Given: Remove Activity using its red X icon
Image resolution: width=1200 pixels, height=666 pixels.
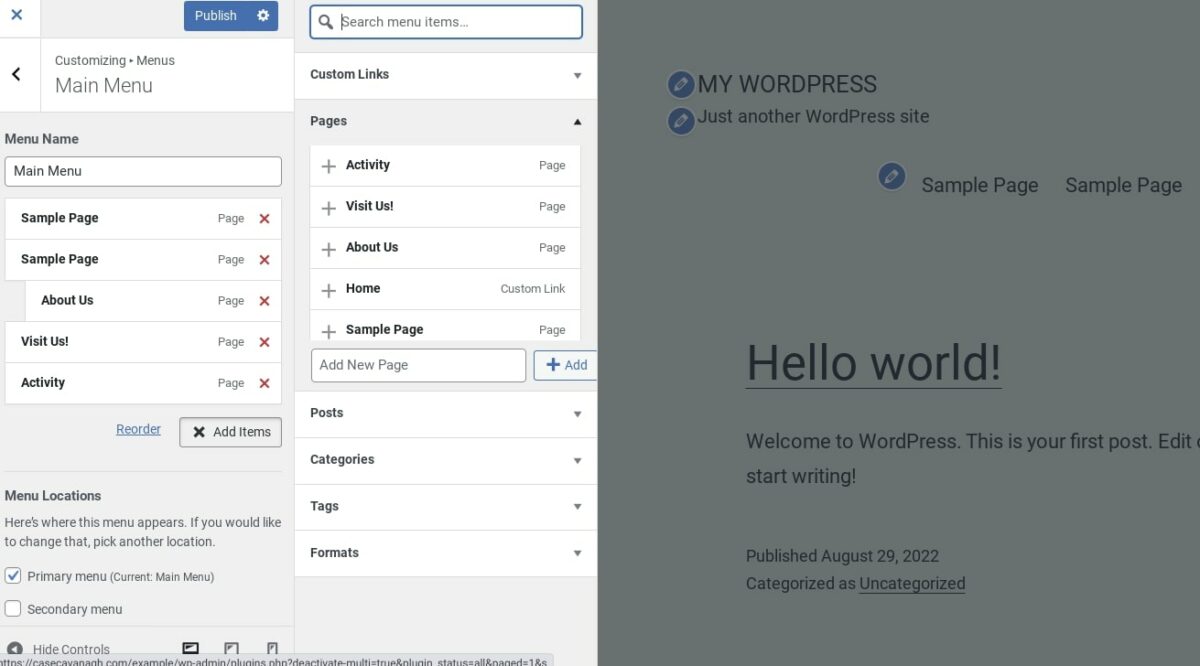Looking at the screenshot, I should [x=264, y=383].
